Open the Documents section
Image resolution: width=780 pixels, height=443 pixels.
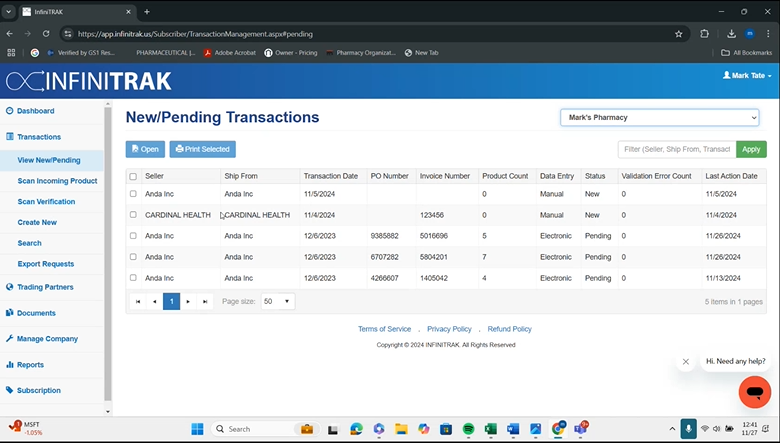click(x=36, y=313)
